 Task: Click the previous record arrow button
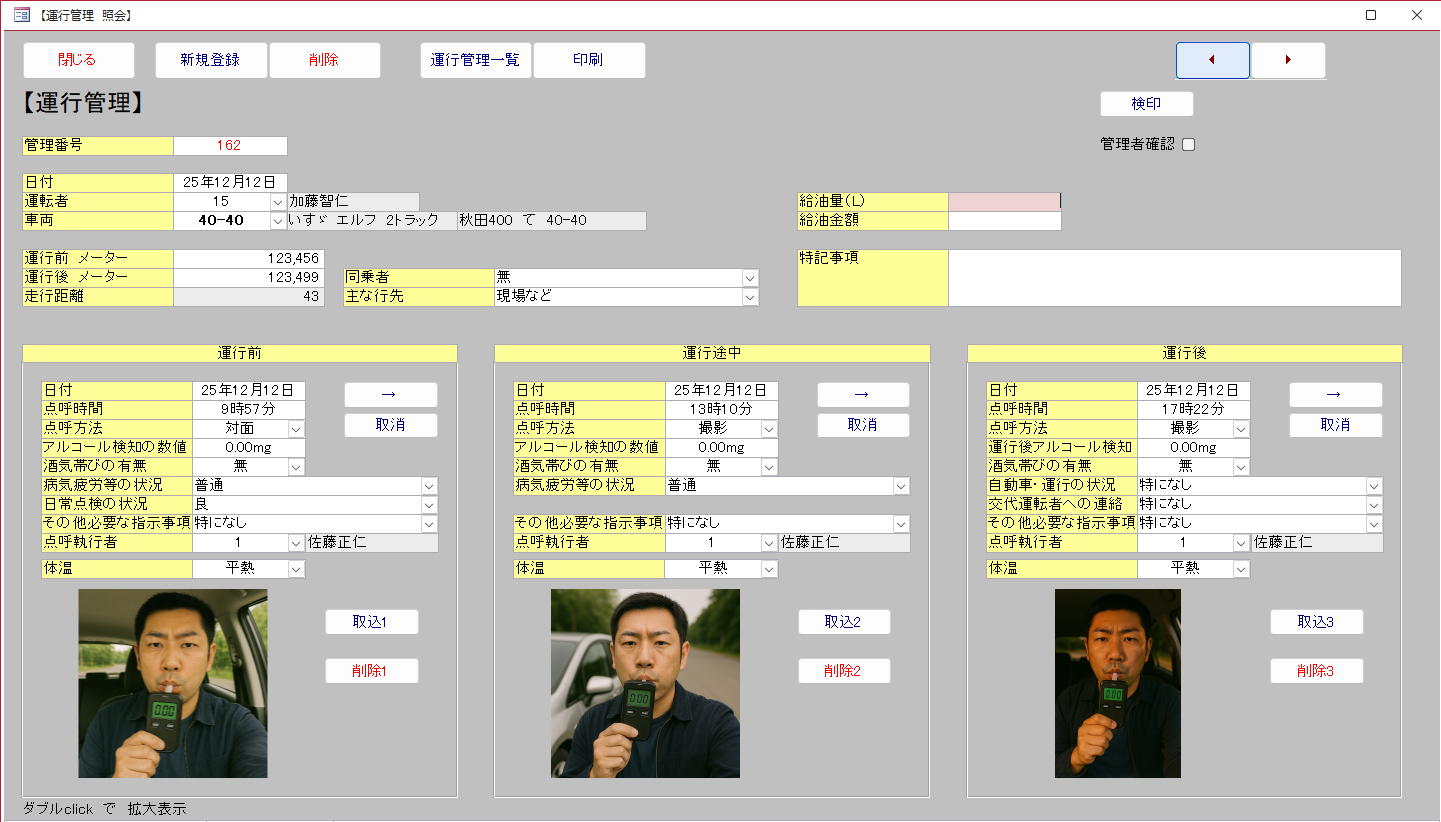1212,60
